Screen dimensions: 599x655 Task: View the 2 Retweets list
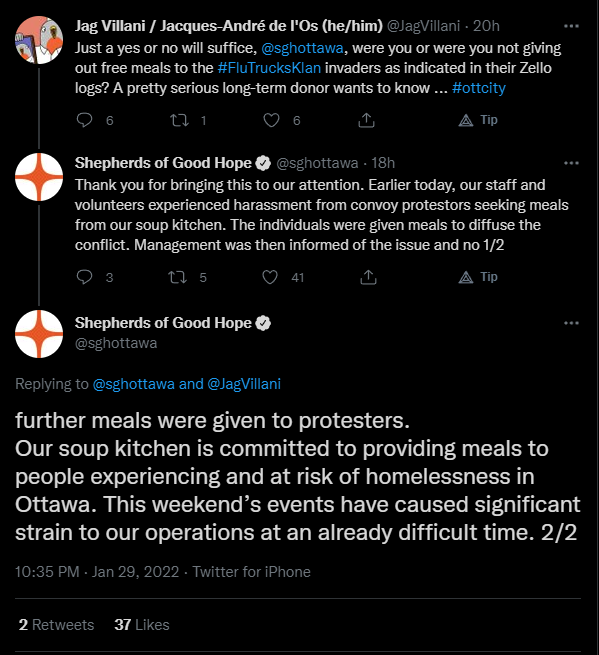point(56,625)
